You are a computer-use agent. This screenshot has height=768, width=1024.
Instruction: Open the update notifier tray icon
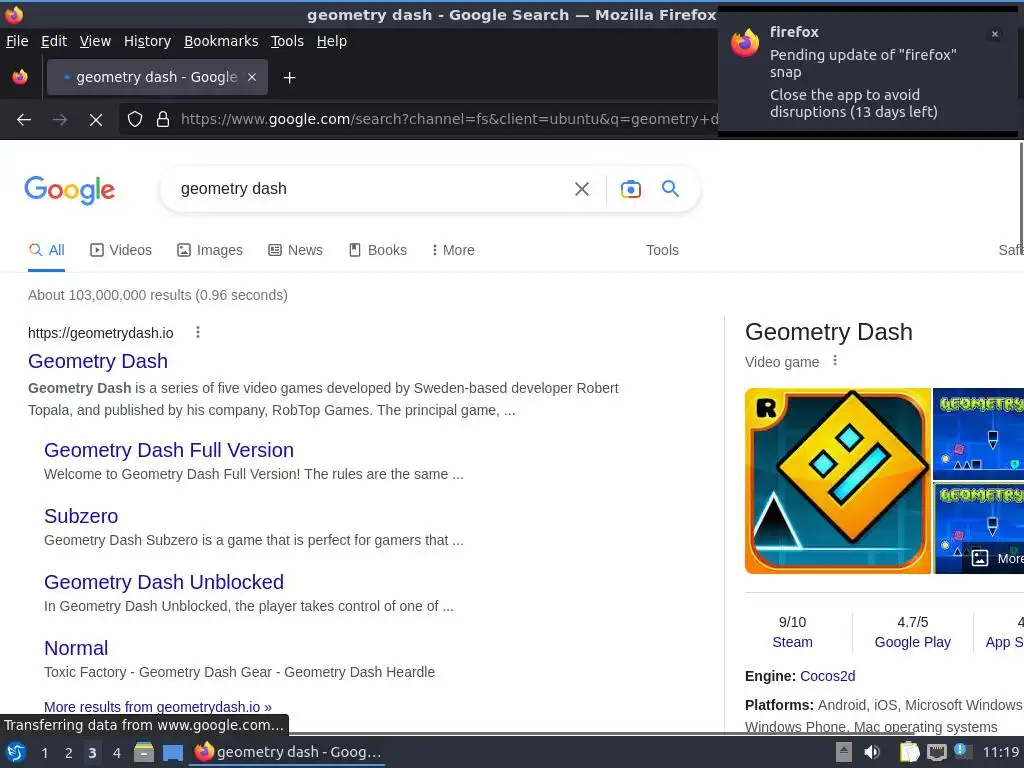click(x=963, y=751)
